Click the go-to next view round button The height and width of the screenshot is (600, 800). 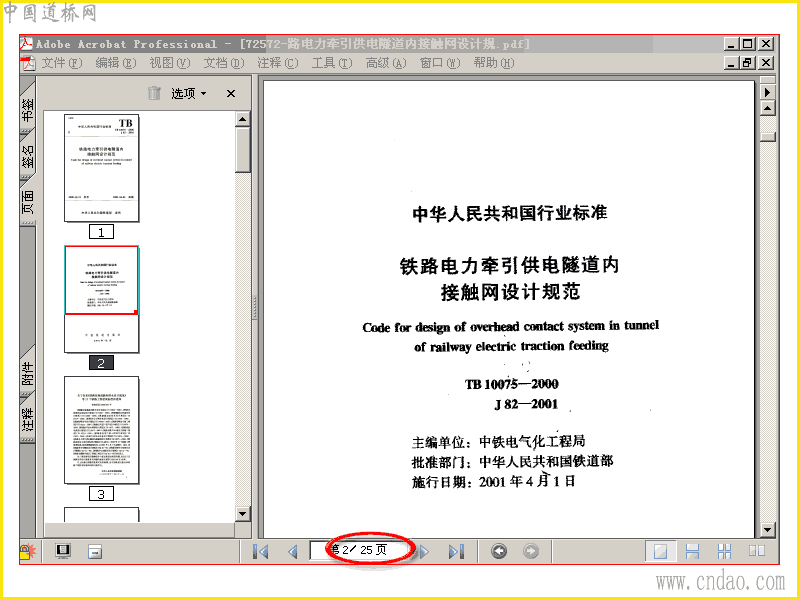pos(531,552)
